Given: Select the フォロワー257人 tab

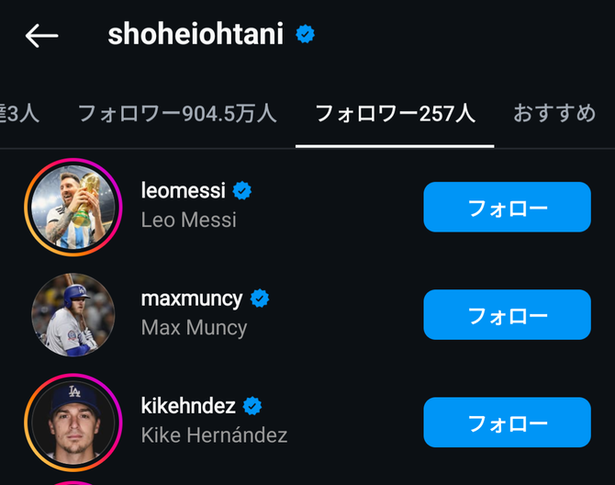Looking at the screenshot, I should (395, 114).
